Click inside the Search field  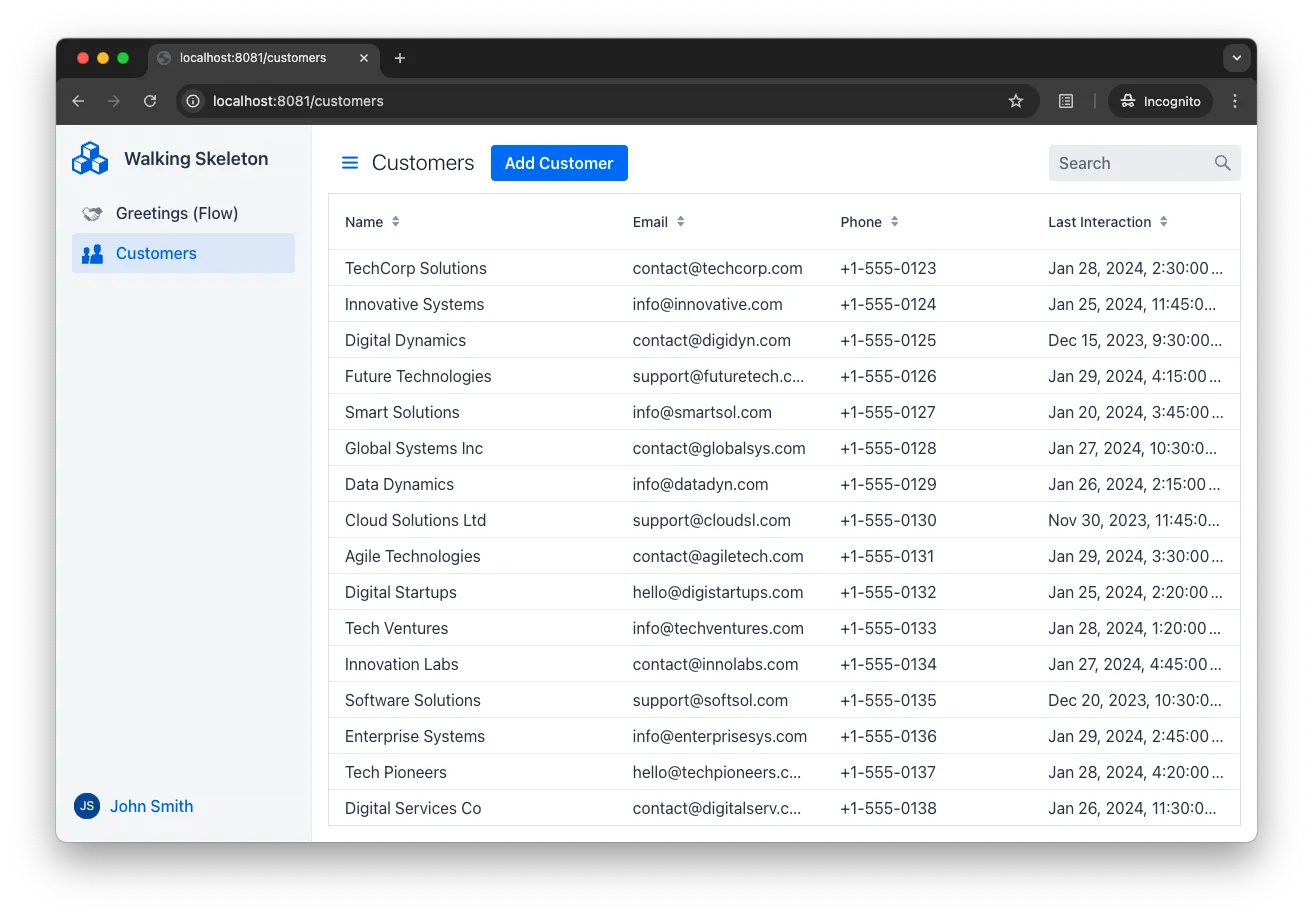(1120, 162)
